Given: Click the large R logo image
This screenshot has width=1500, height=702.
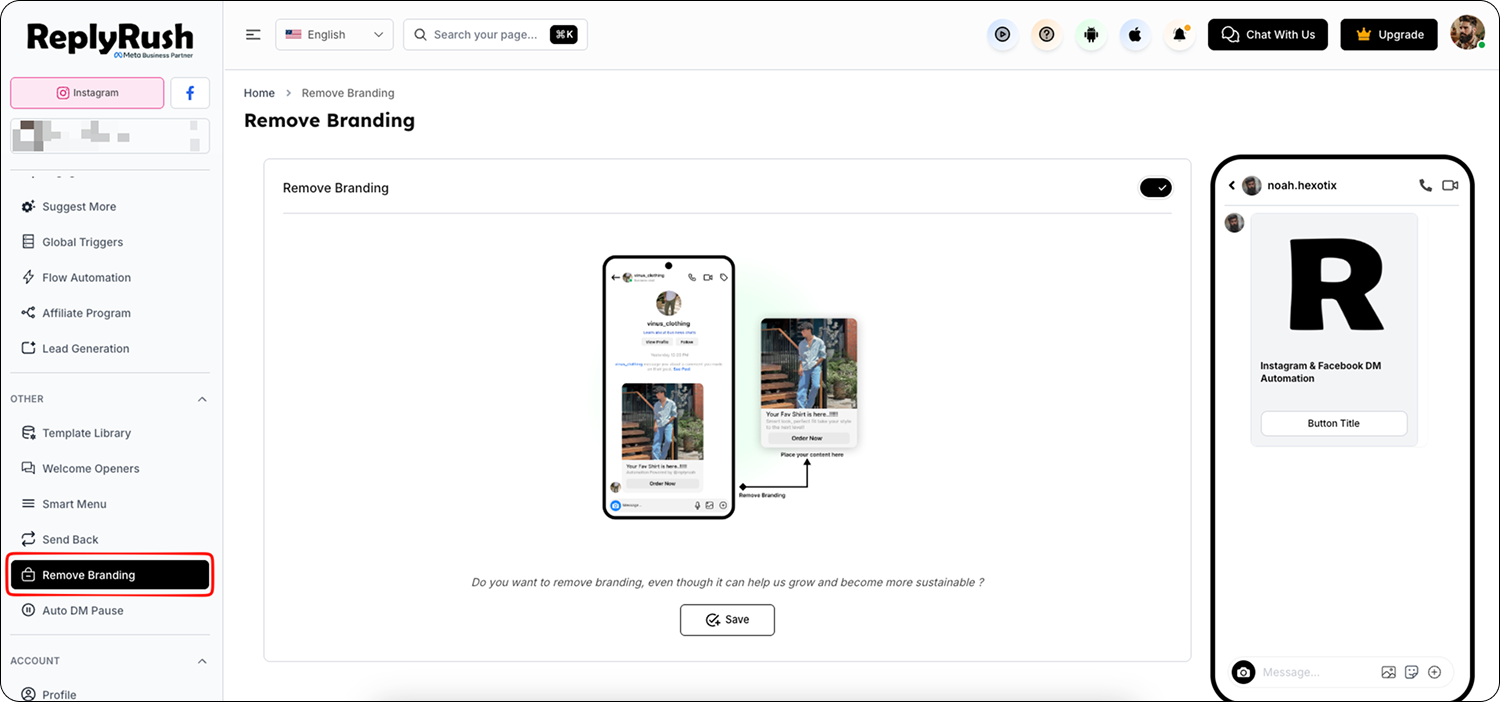Looking at the screenshot, I should pos(1334,285).
